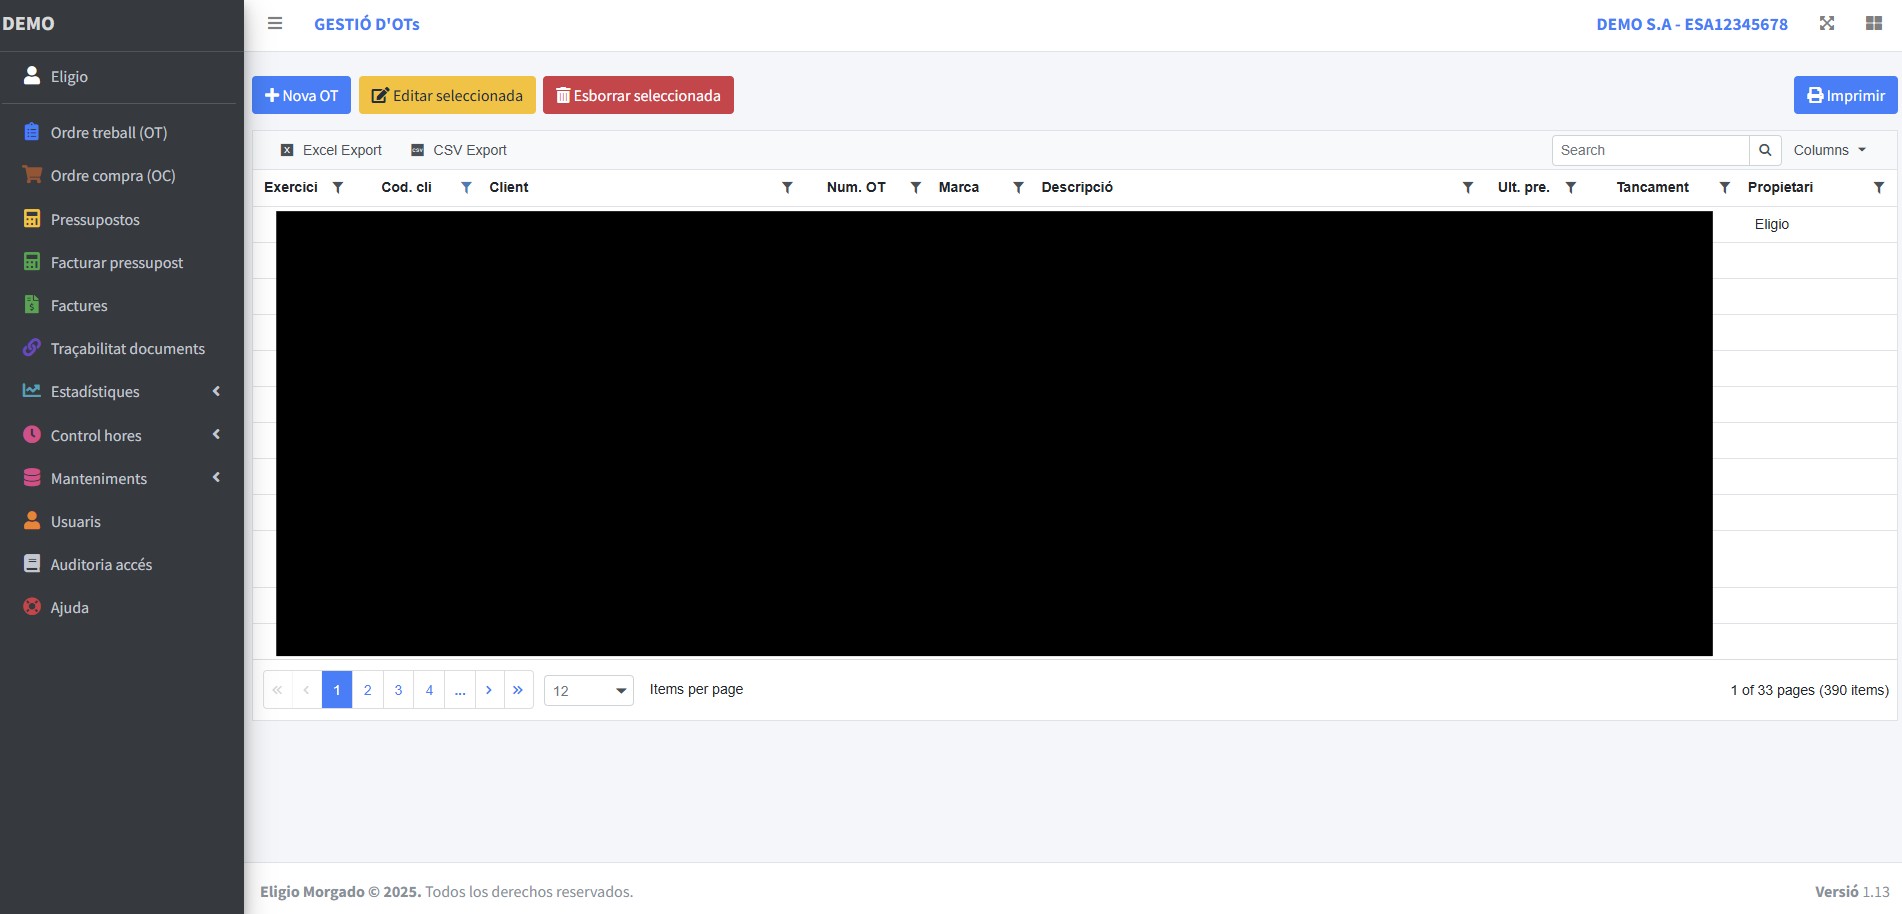The height and width of the screenshot is (914, 1902).
Task: Click the Exercici column filter icon
Action: [338, 187]
